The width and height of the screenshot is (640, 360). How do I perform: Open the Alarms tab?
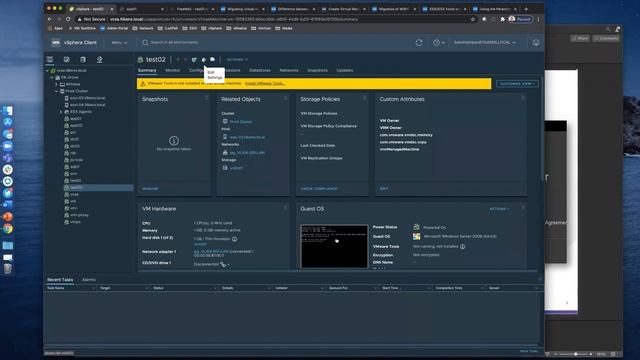click(x=89, y=280)
